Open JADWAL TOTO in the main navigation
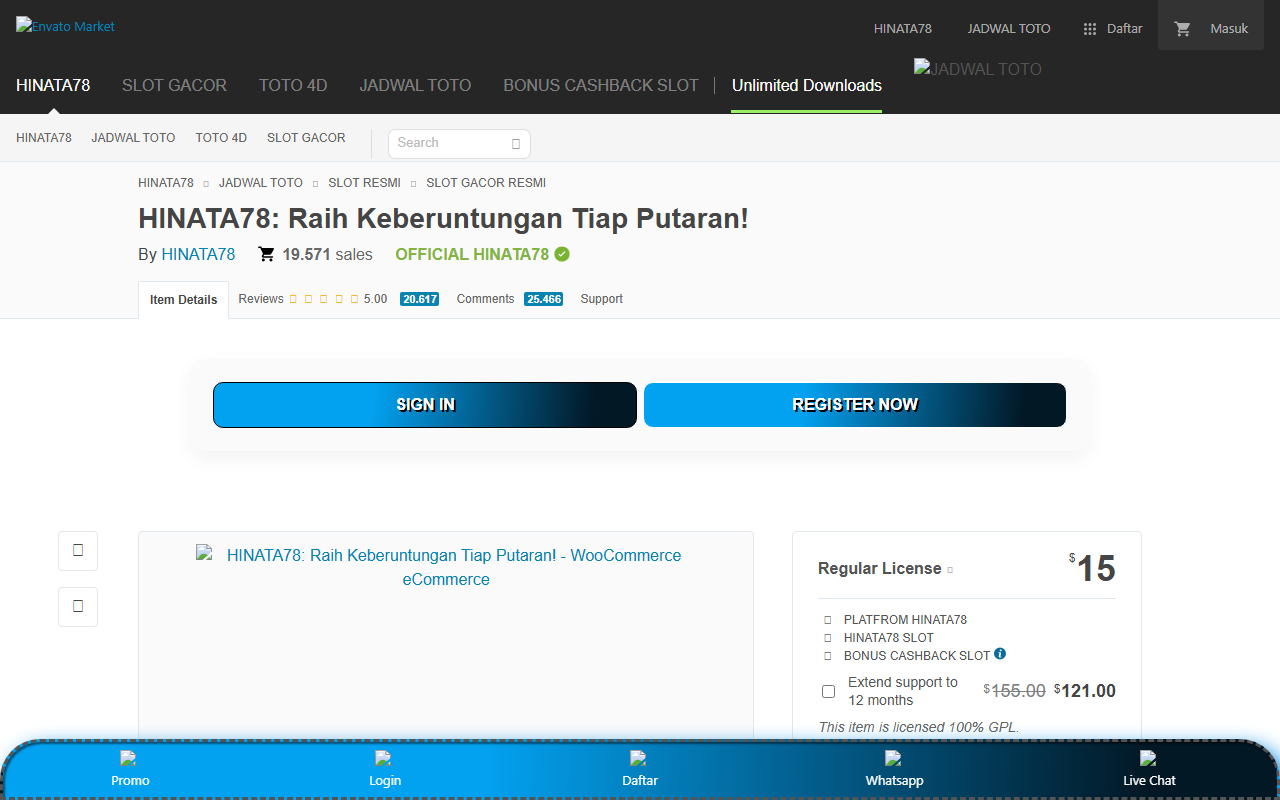This screenshot has height=800, width=1280. [x=415, y=85]
